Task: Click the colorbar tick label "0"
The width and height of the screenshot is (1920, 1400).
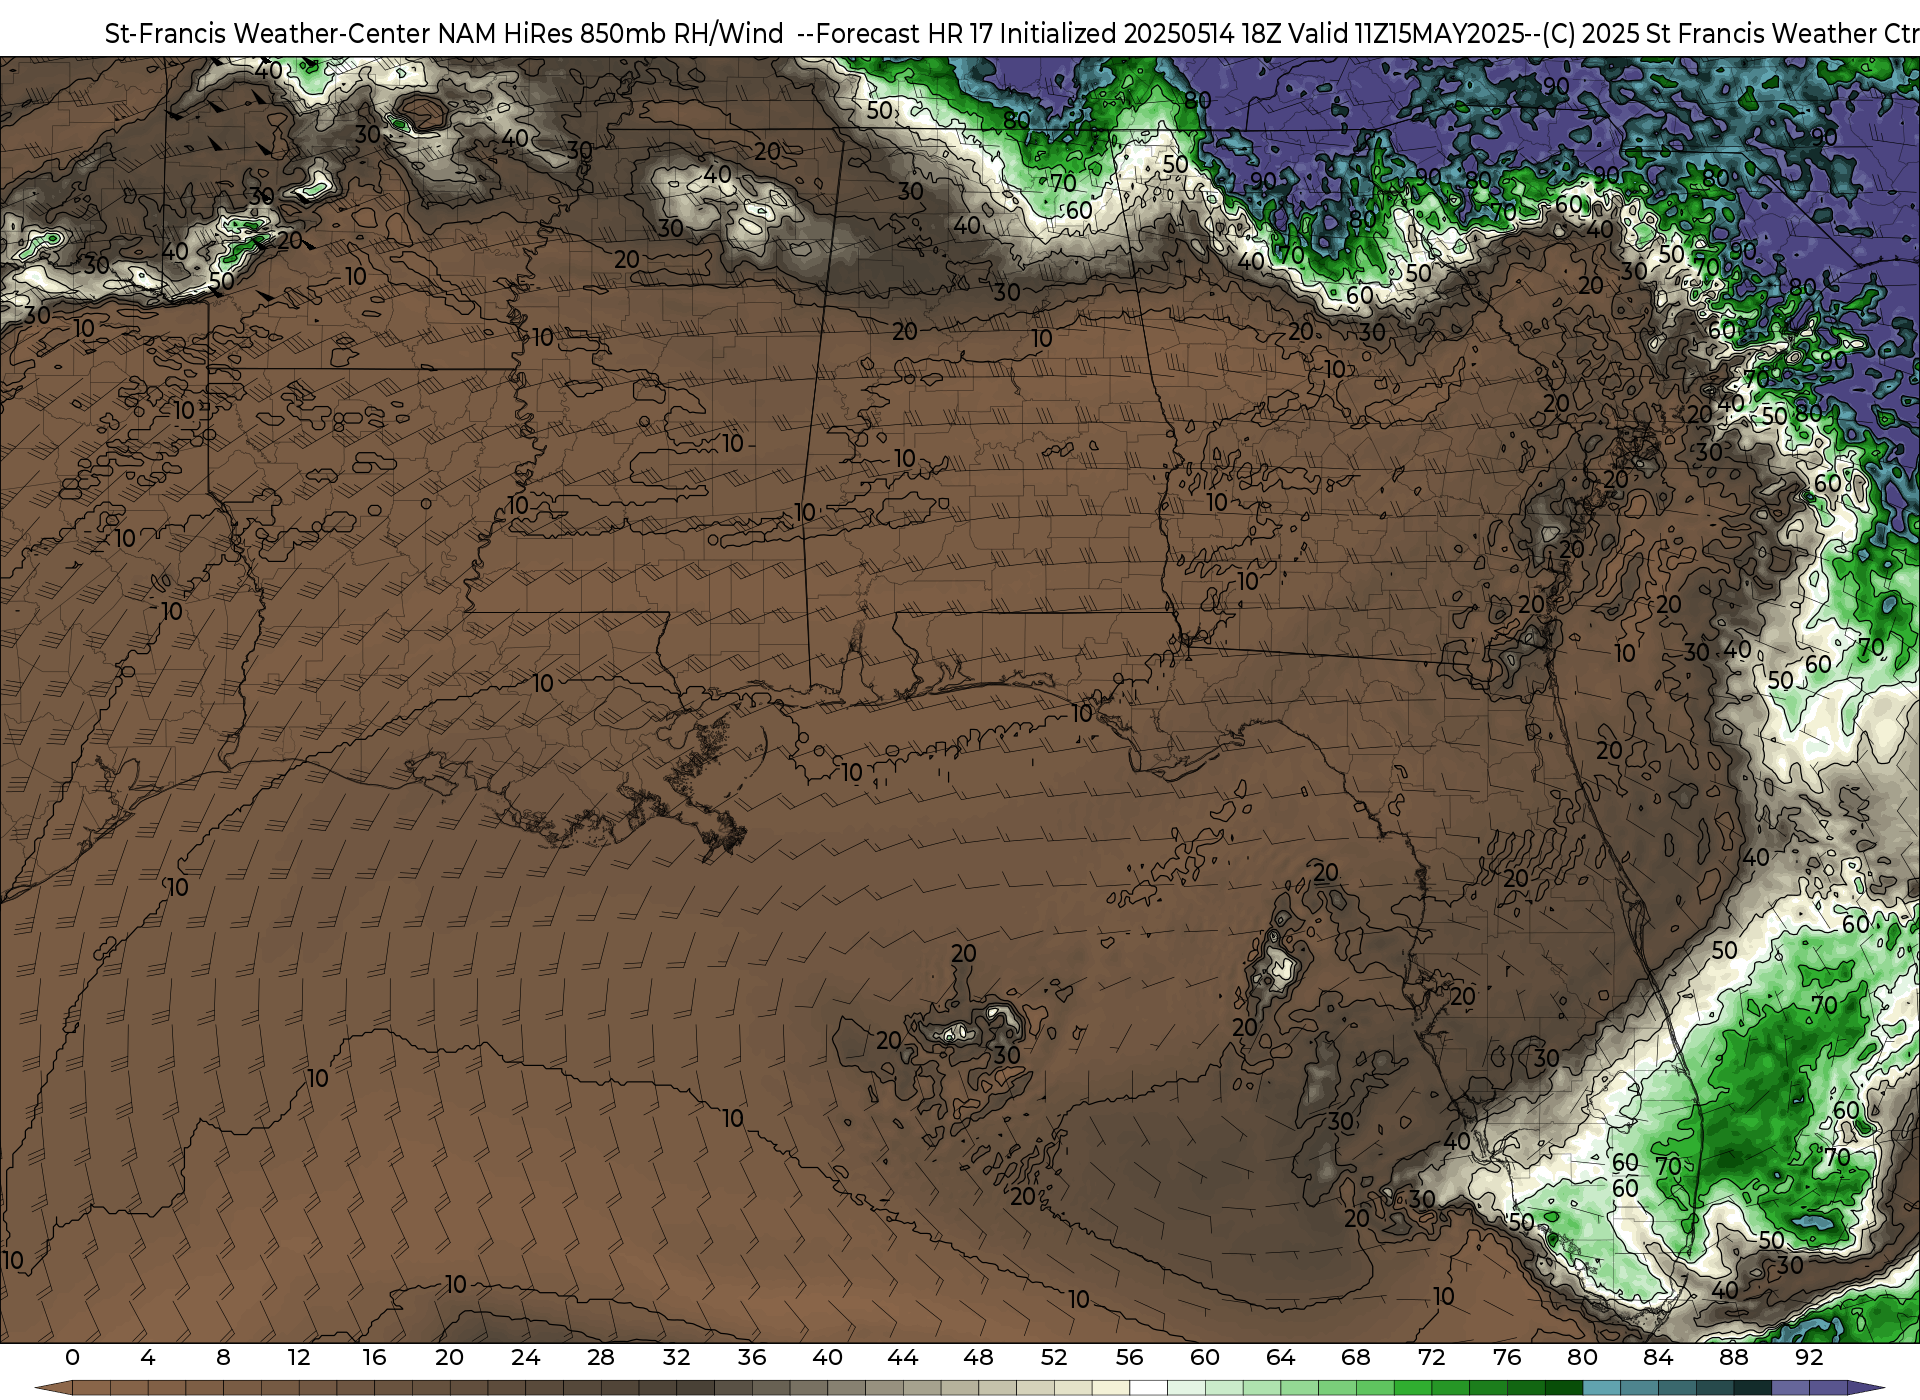Action: pos(72,1357)
